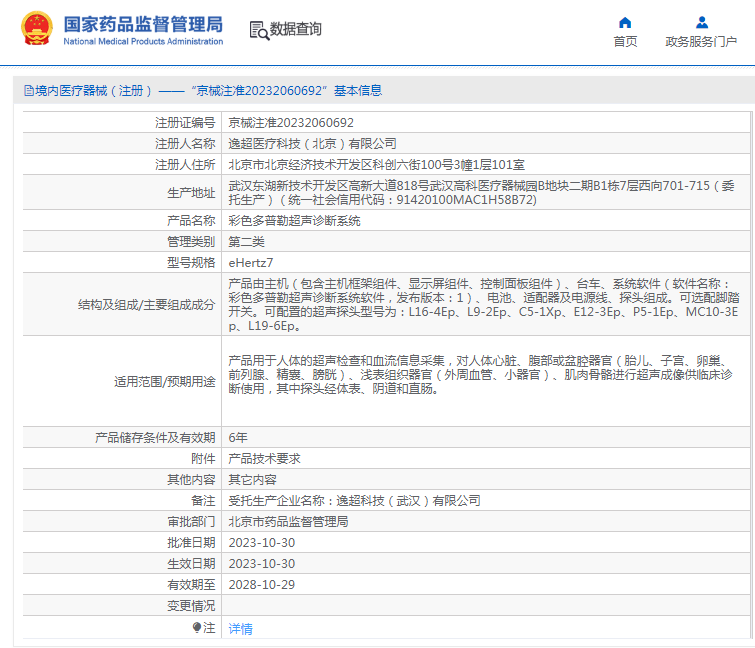This screenshot has height=648, width=755.
Task: Click the lightbulb icon beside 注
Action: [x=196, y=627]
